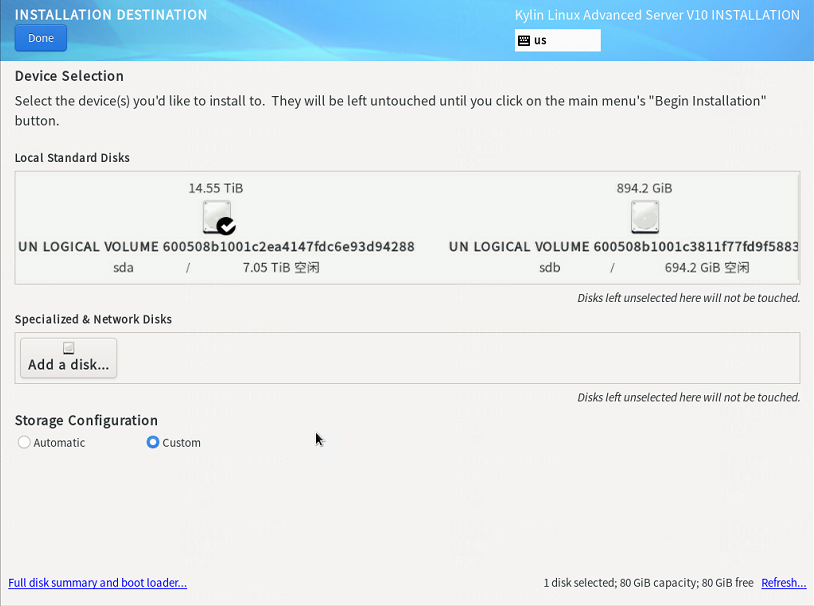Click the keyboard icon beside us

[x=524, y=41]
